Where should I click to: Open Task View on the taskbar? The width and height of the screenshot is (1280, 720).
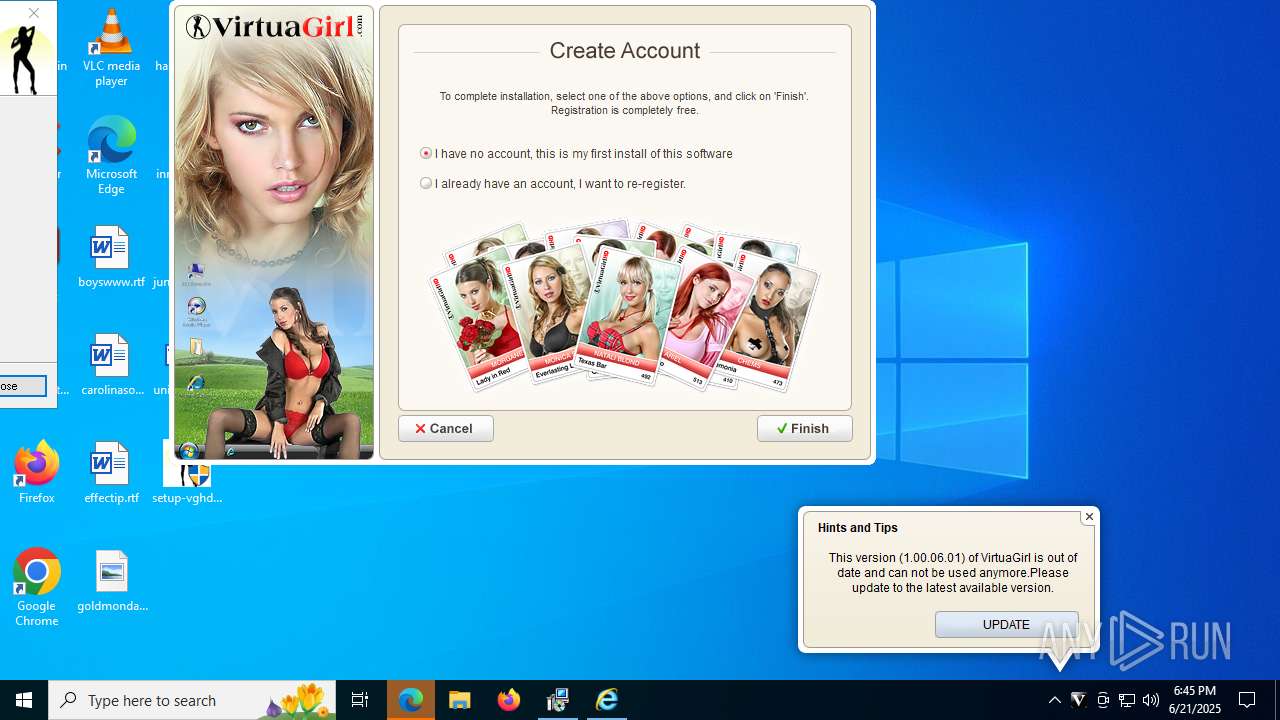point(360,700)
